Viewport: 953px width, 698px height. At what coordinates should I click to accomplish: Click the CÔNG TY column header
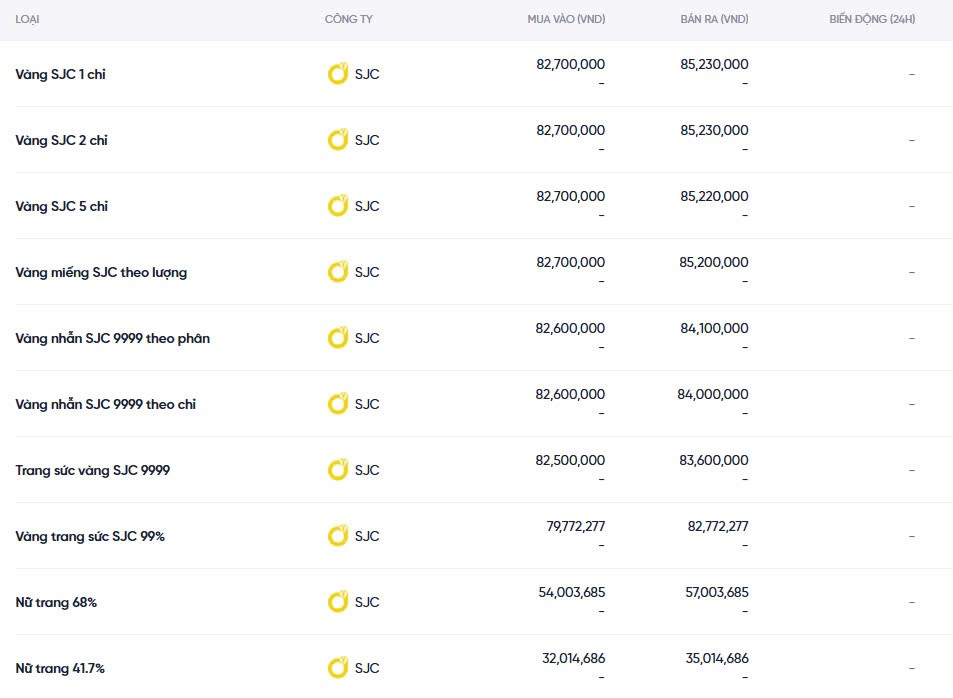tap(348, 20)
